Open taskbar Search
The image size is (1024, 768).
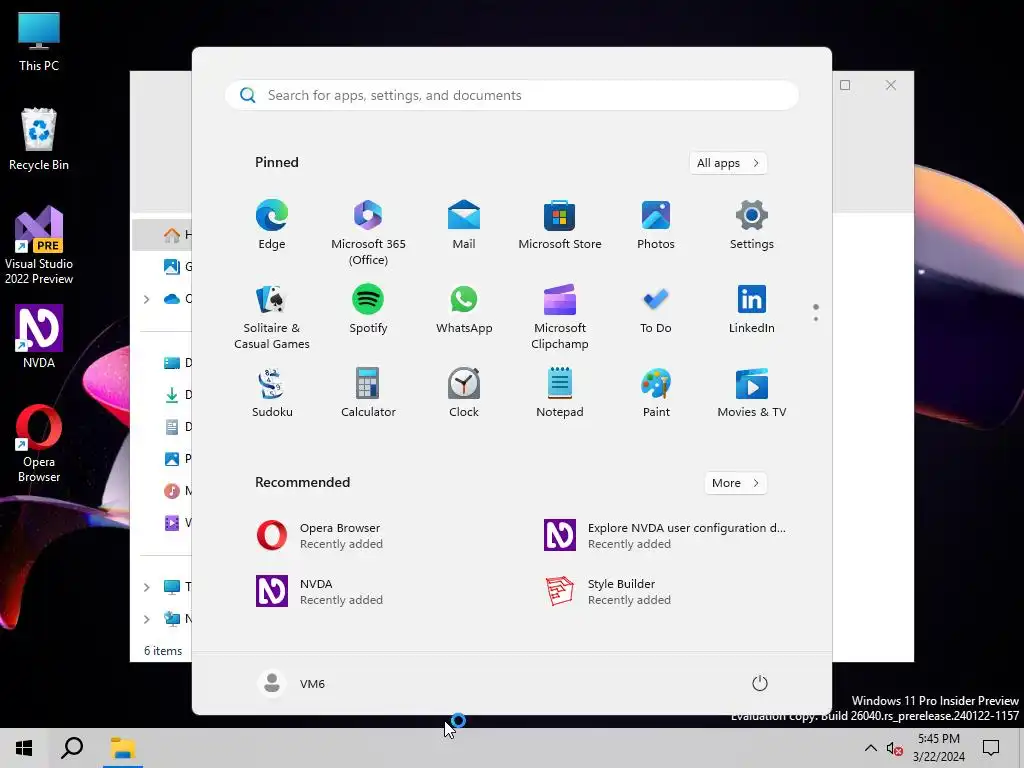[x=72, y=748]
